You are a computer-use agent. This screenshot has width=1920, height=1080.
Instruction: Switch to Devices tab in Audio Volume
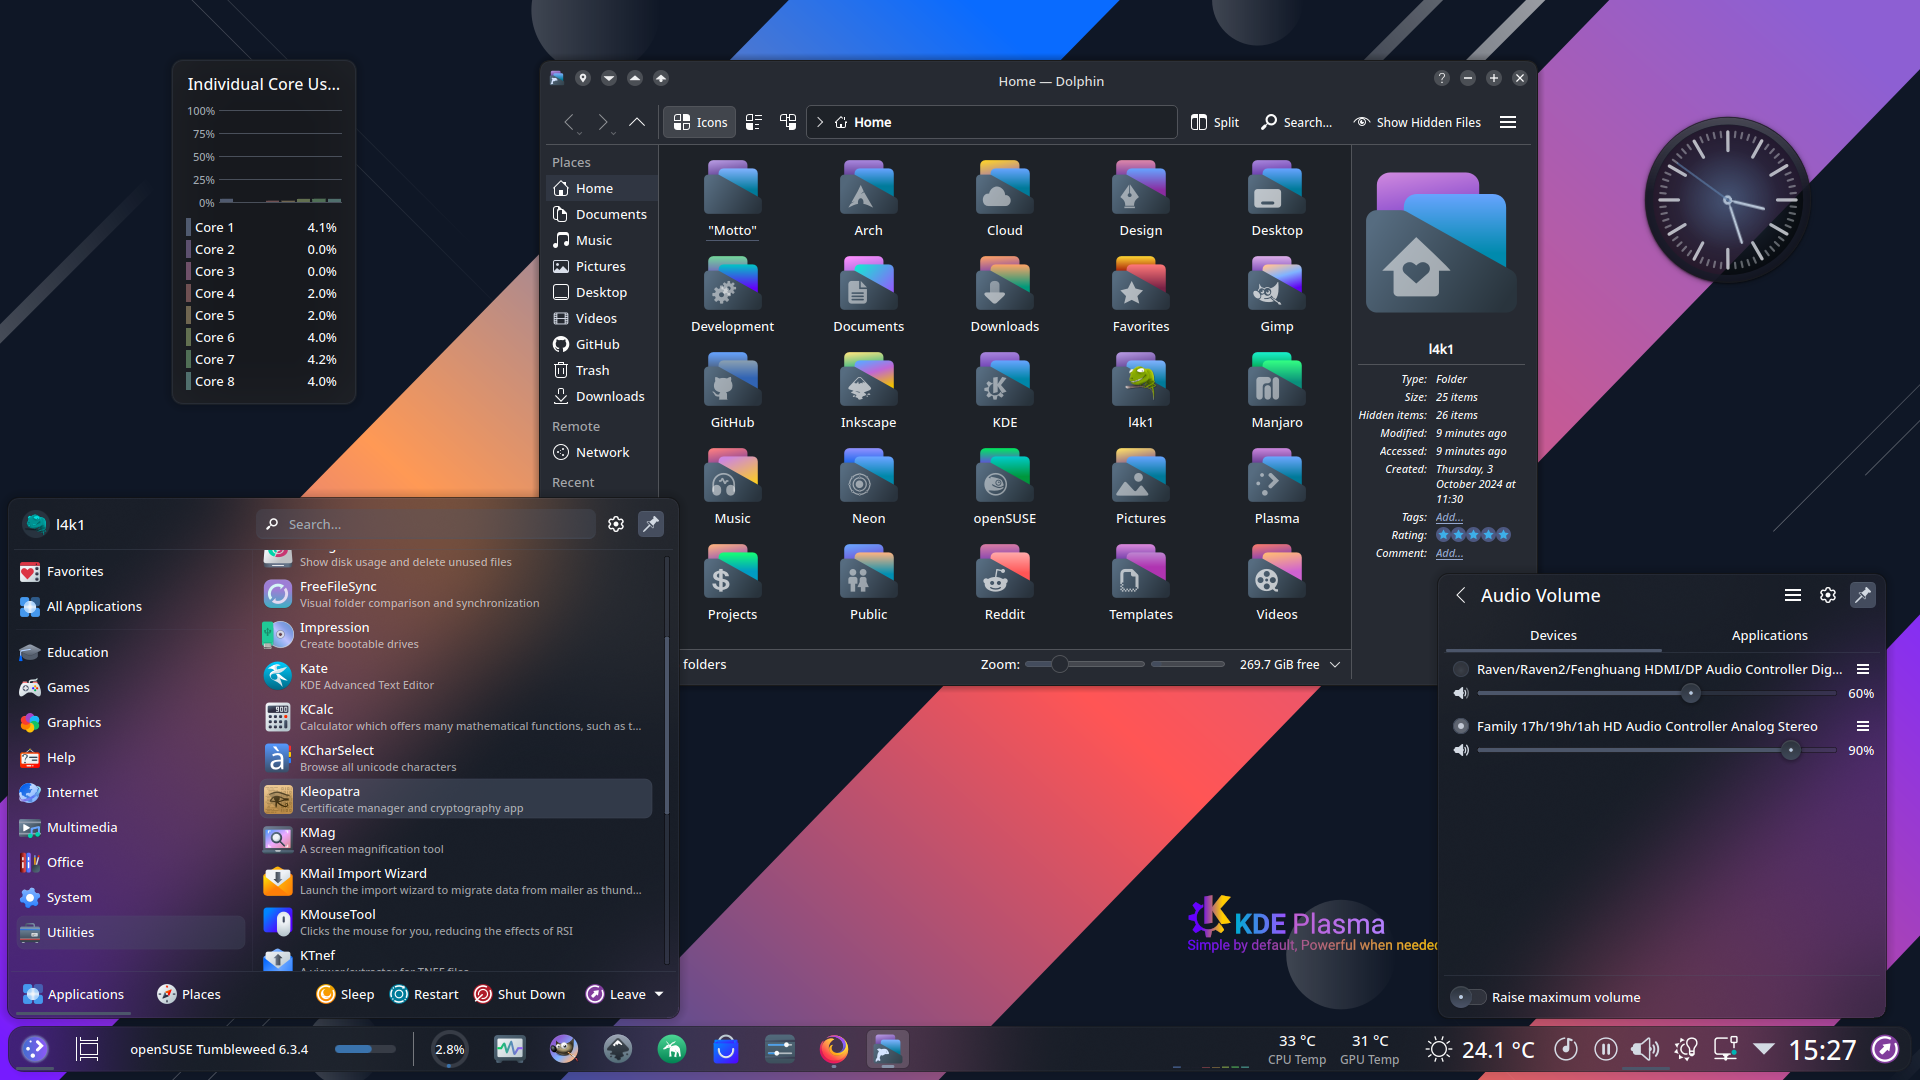point(1553,635)
